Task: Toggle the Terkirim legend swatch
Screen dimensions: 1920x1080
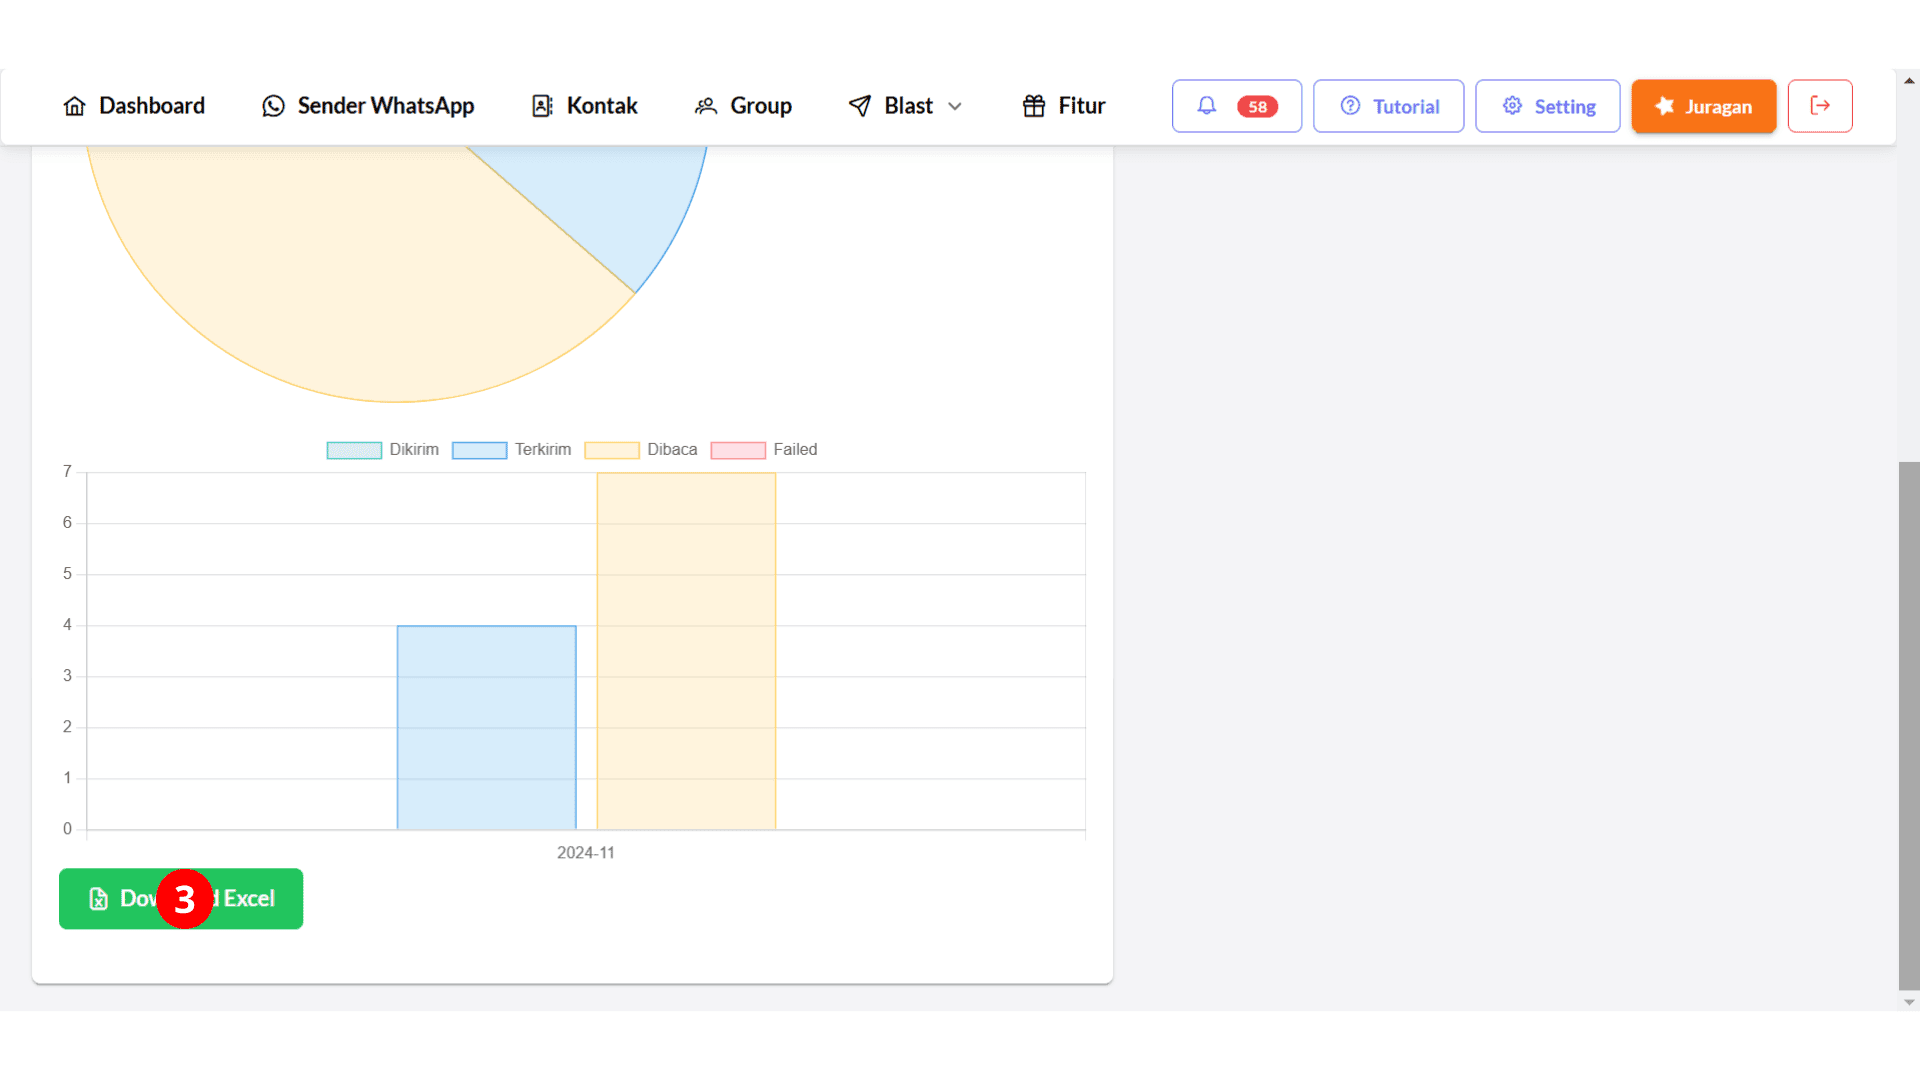Action: [479, 450]
